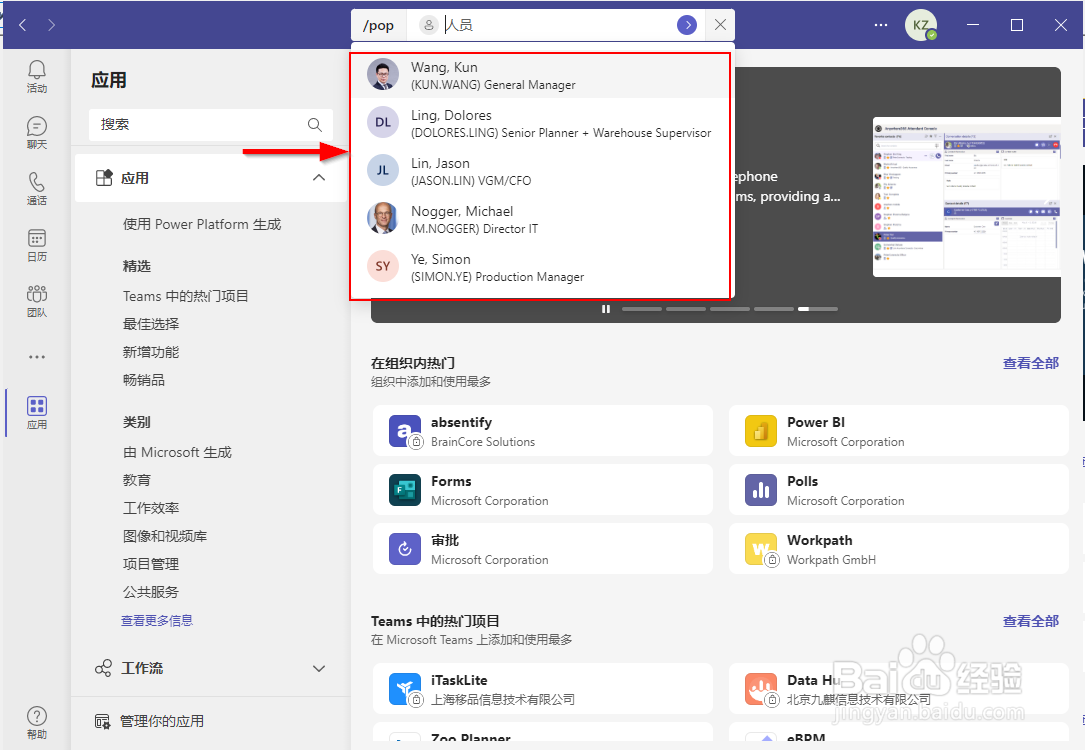Open the Power BI app icon

coord(761,431)
